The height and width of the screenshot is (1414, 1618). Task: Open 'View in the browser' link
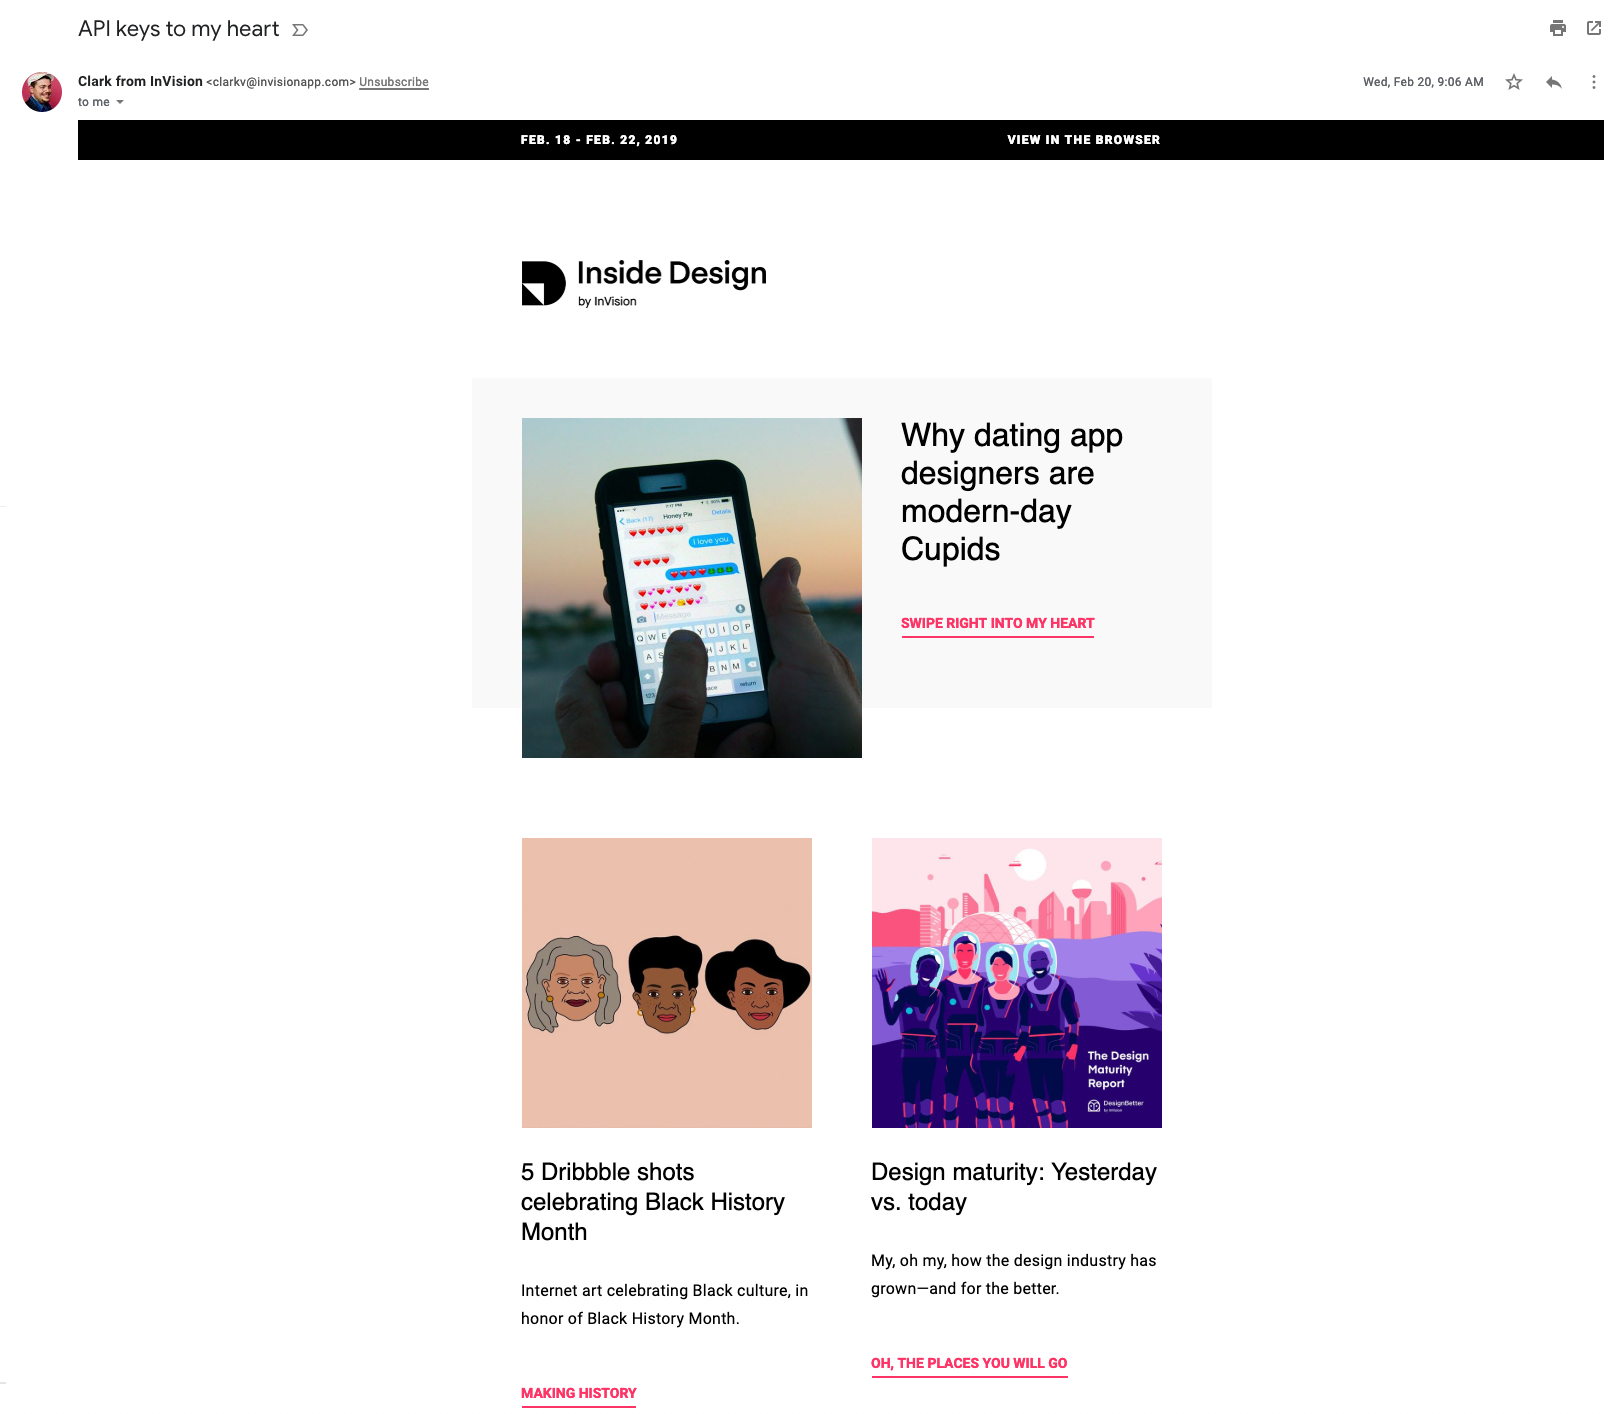click(1083, 140)
